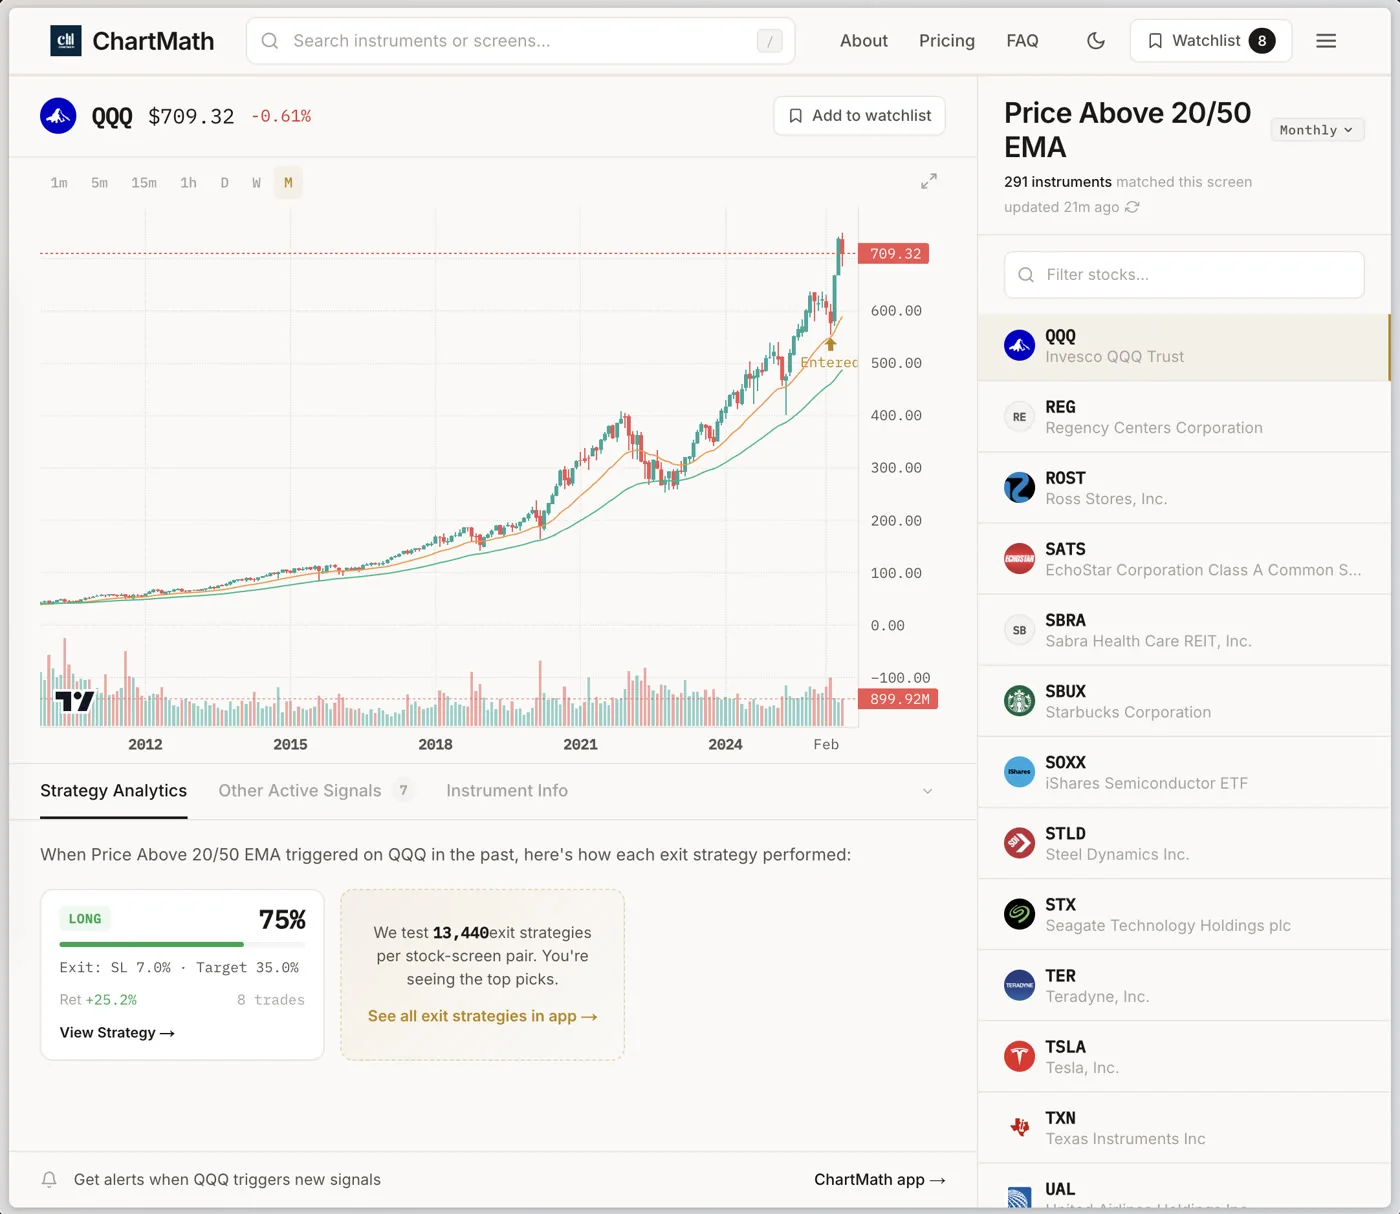Select SBUX Starbucks Corporation row
1400x1214 pixels.
coord(1184,701)
